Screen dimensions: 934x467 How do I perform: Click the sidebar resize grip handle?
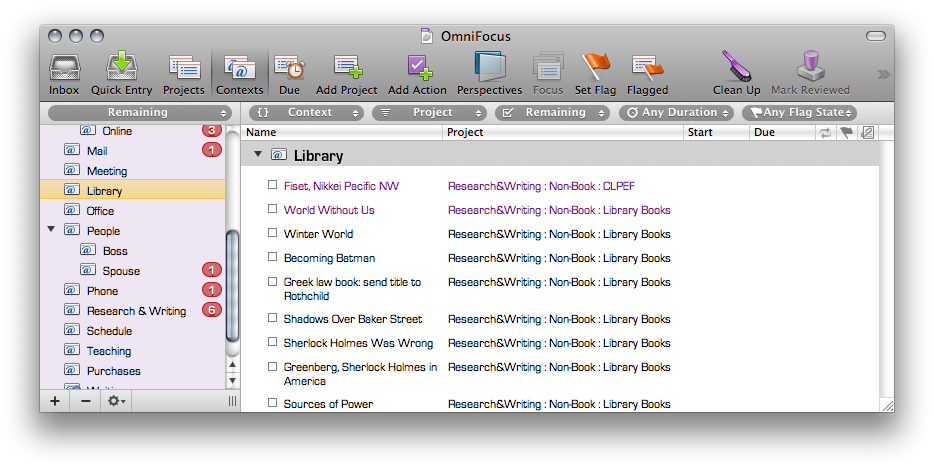pos(232,401)
